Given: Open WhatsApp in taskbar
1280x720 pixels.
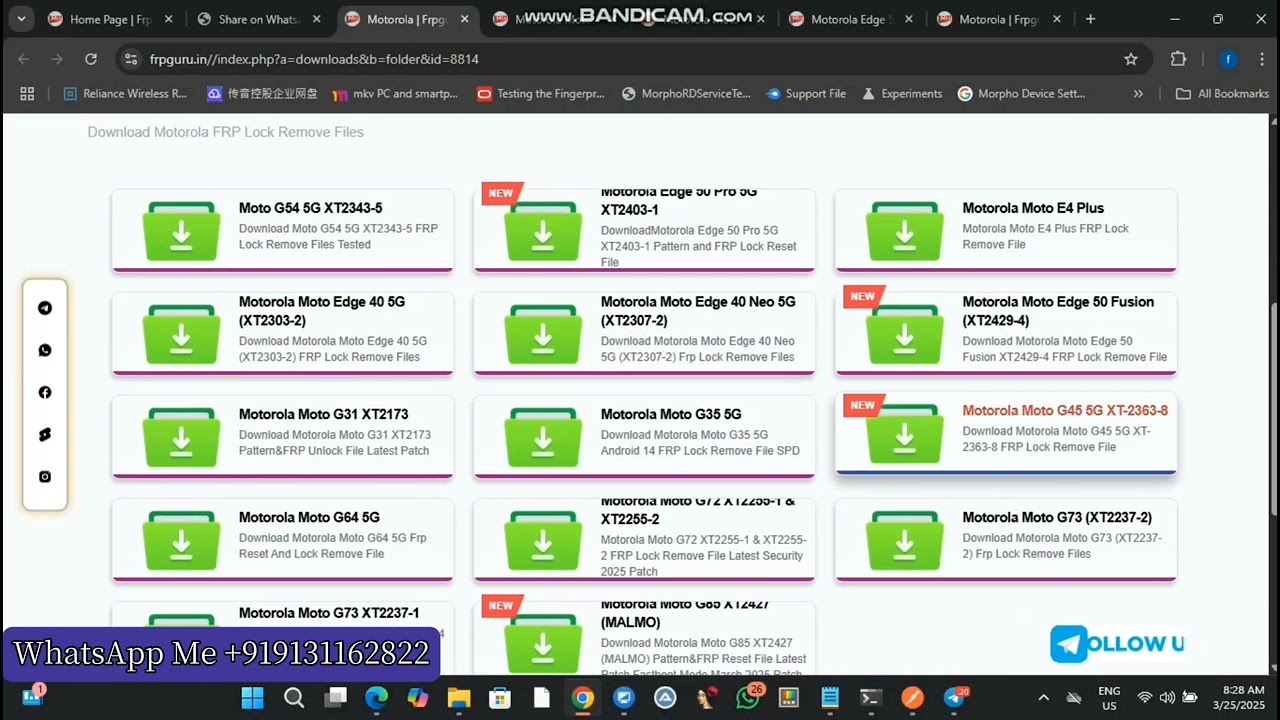Looking at the screenshot, I should (747, 698).
